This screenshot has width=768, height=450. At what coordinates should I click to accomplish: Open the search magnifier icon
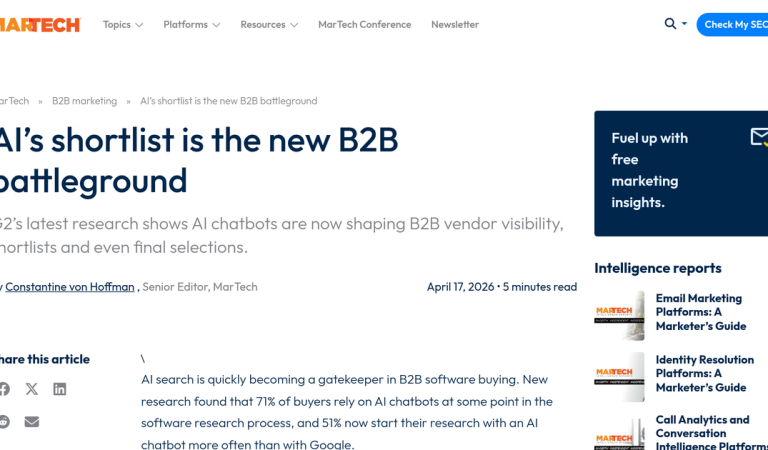pos(670,24)
